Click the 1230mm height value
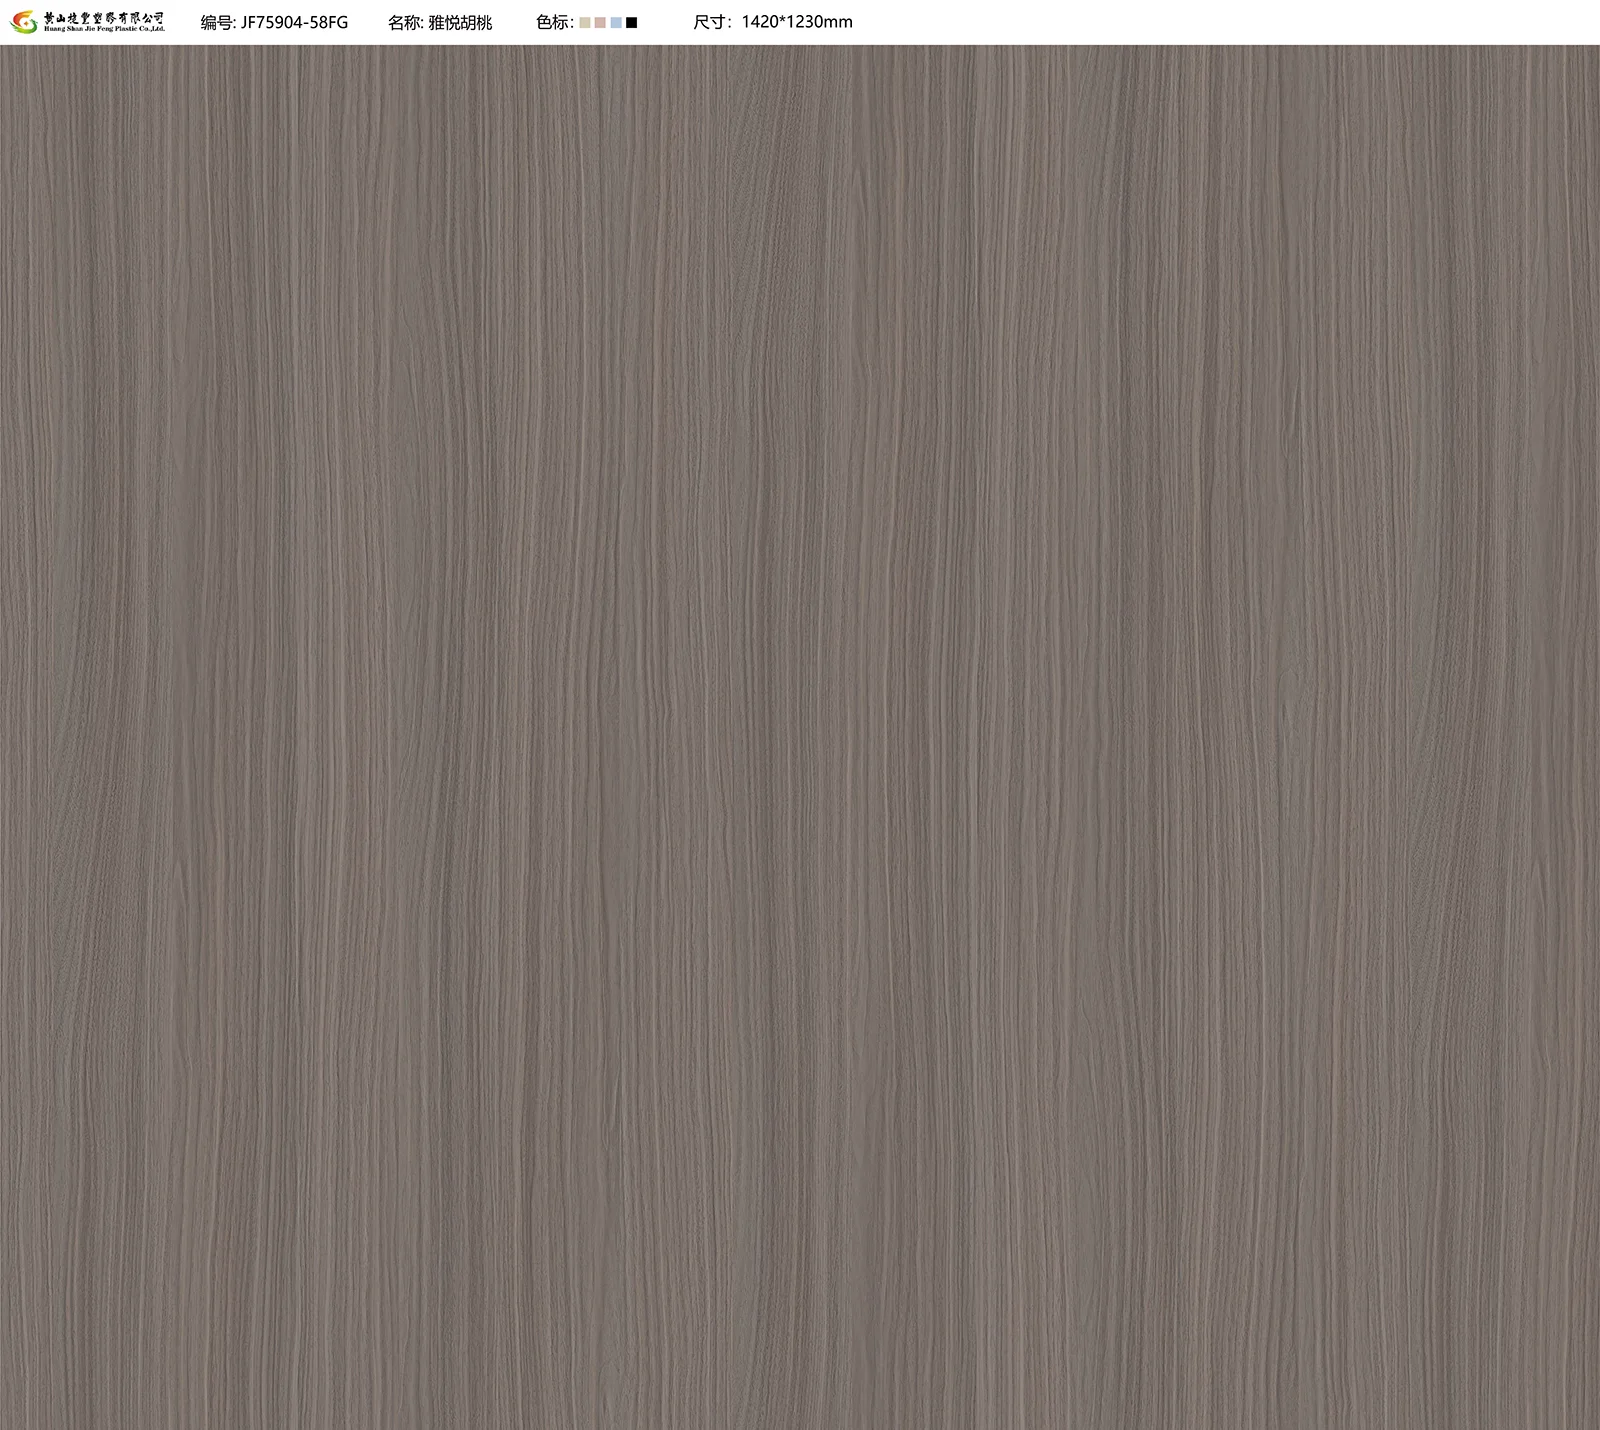The height and width of the screenshot is (1430, 1600). point(819,22)
